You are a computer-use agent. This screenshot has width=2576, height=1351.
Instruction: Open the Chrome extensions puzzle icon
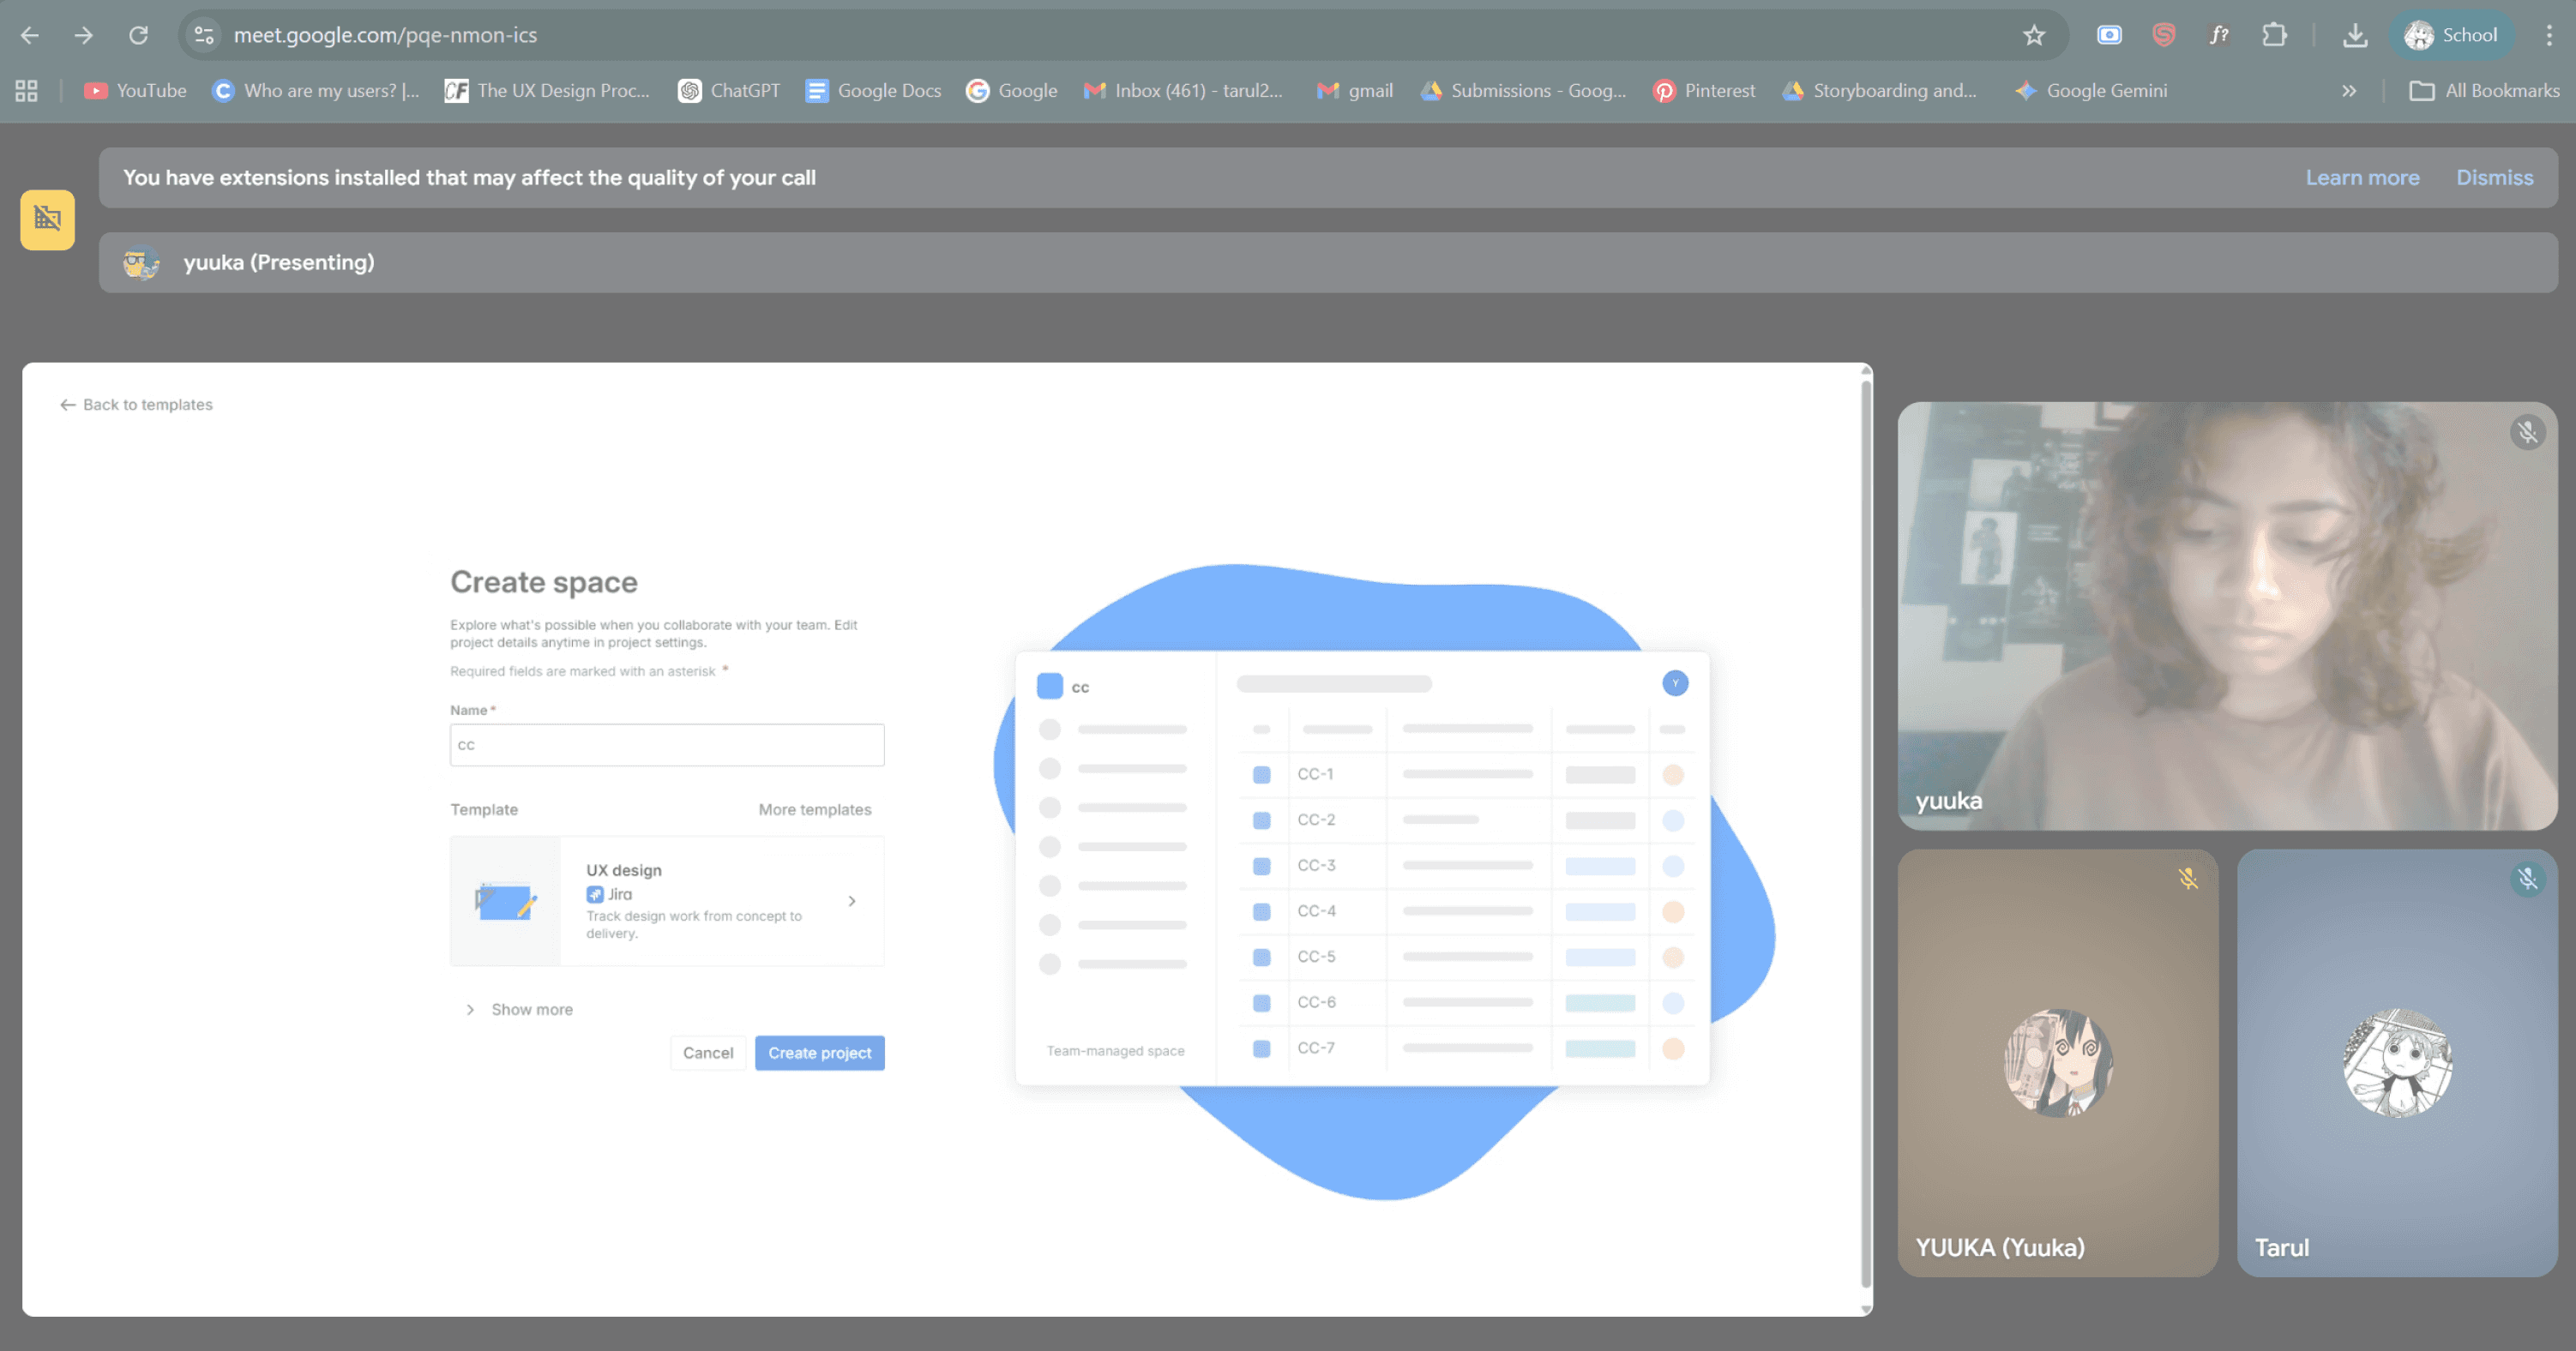point(2274,36)
